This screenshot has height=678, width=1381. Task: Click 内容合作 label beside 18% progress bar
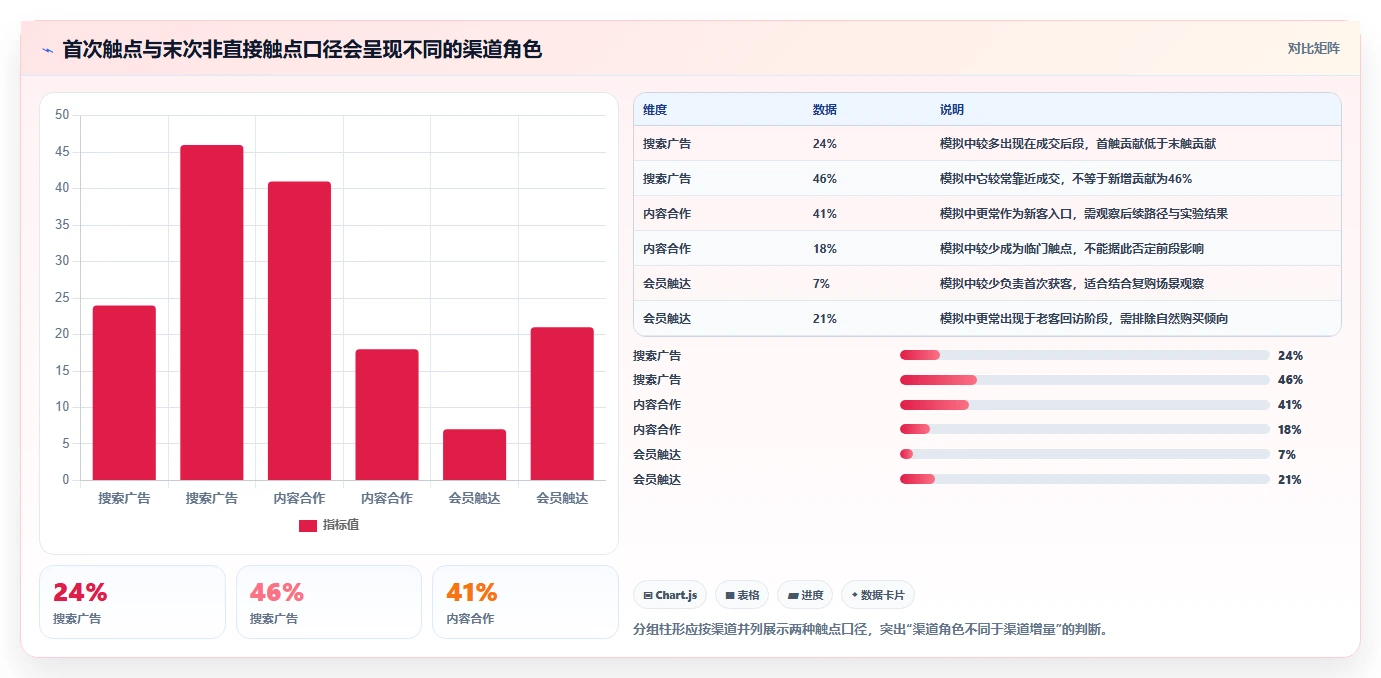pyautogui.click(x=657, y=429)
